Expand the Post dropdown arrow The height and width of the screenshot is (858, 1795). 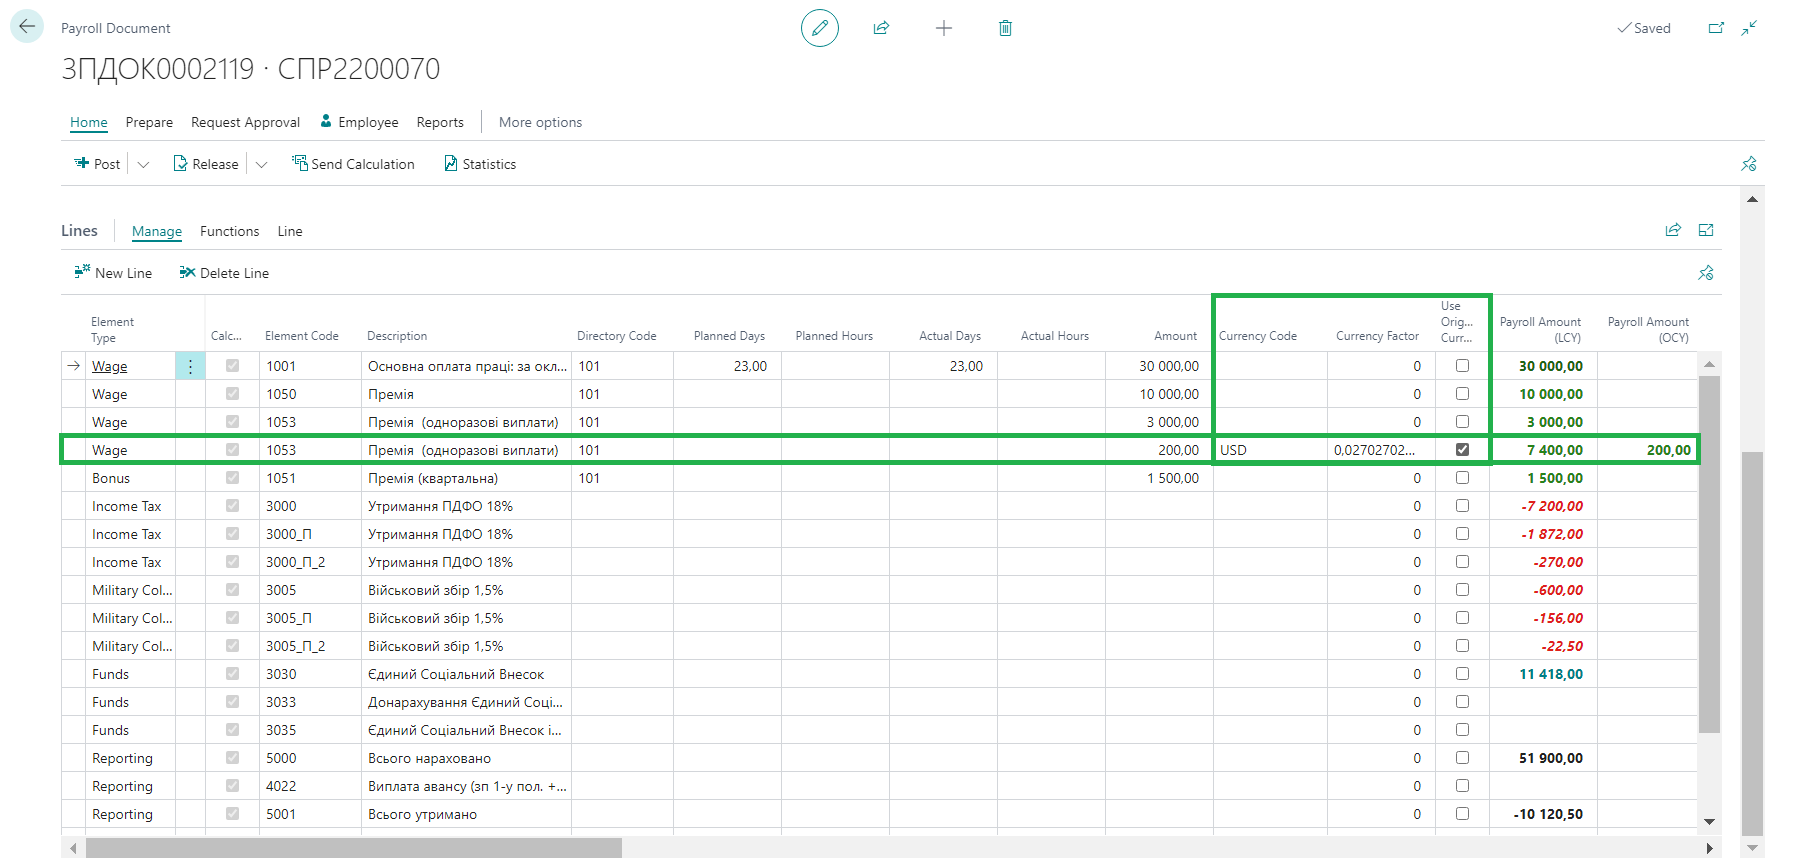pos(143,165)
